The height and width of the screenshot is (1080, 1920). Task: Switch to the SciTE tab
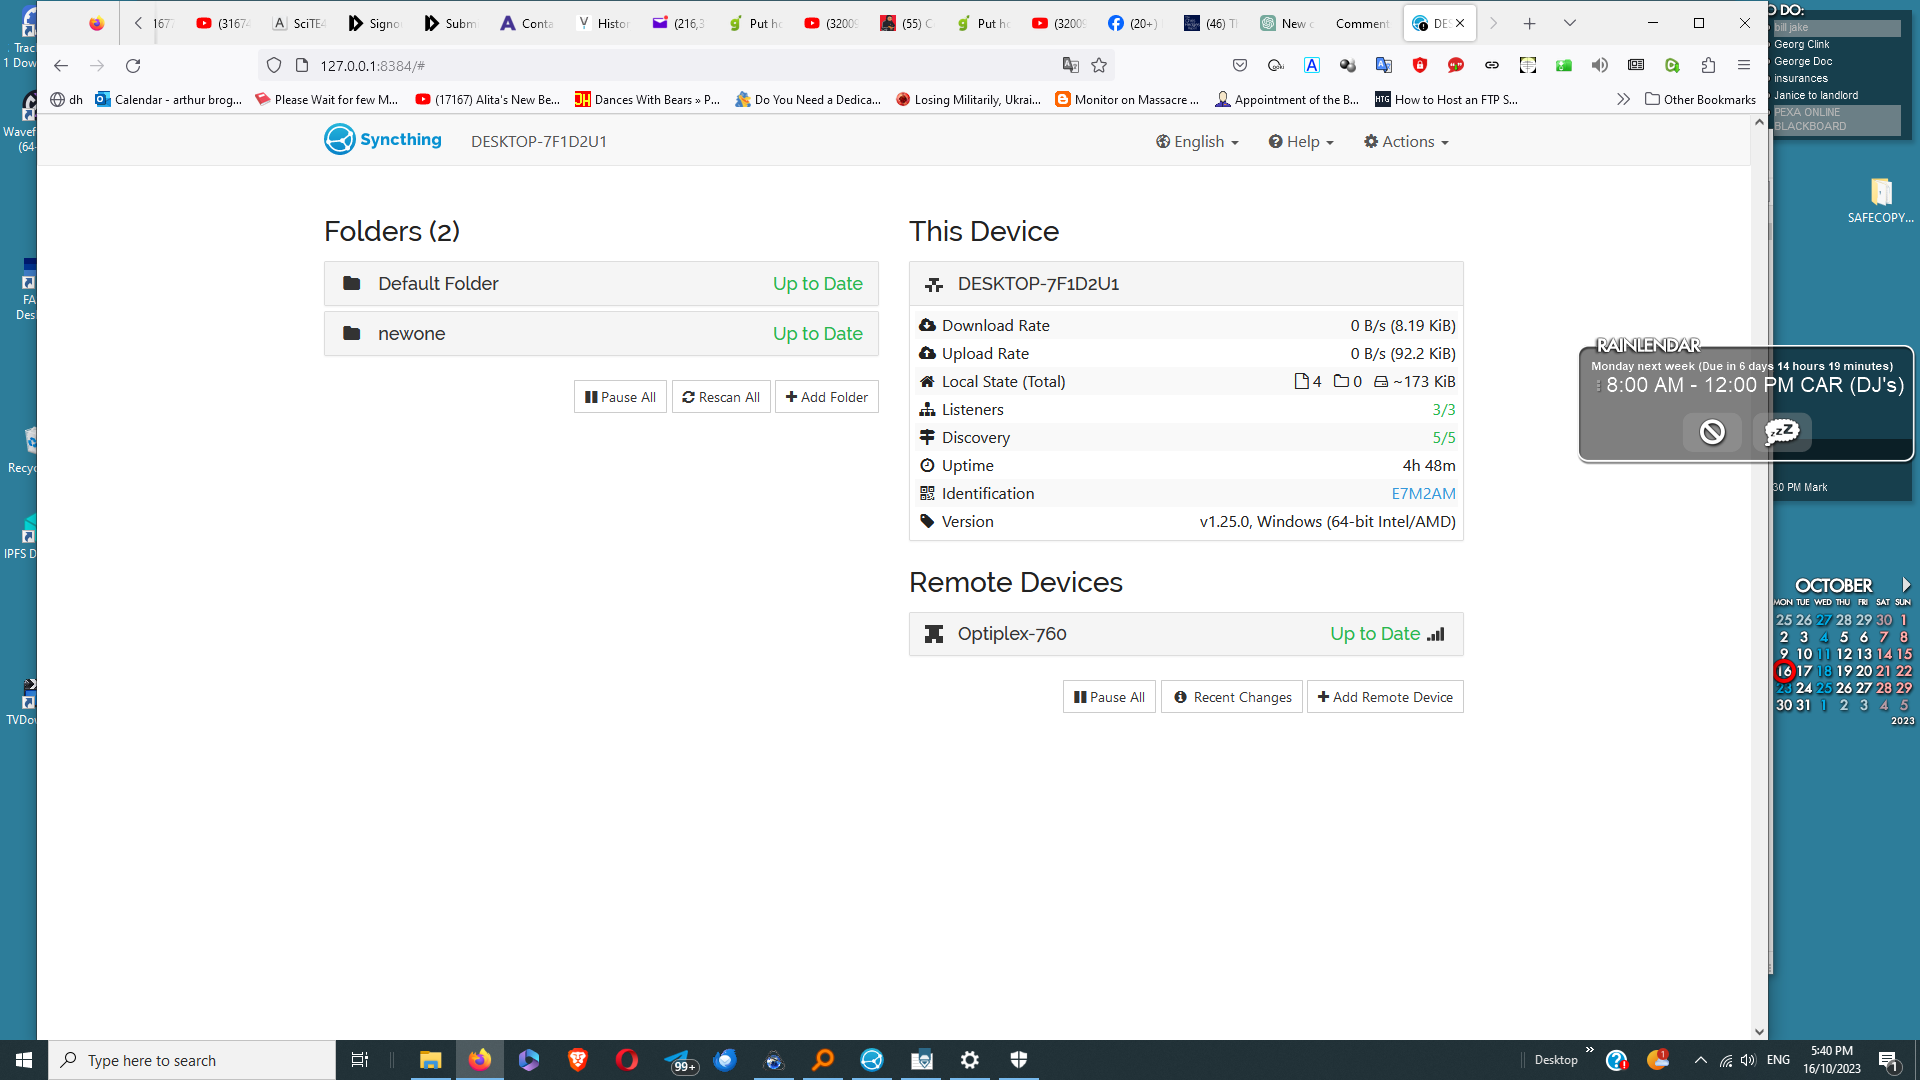[299, 23]
